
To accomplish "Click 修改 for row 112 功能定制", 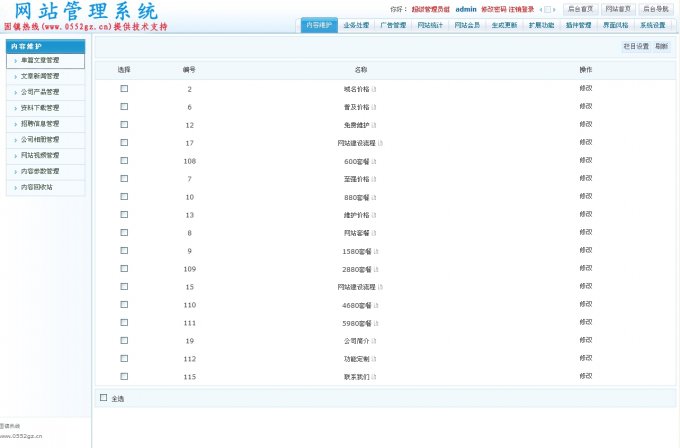I will pyautogui.click(x=585, y=358).
